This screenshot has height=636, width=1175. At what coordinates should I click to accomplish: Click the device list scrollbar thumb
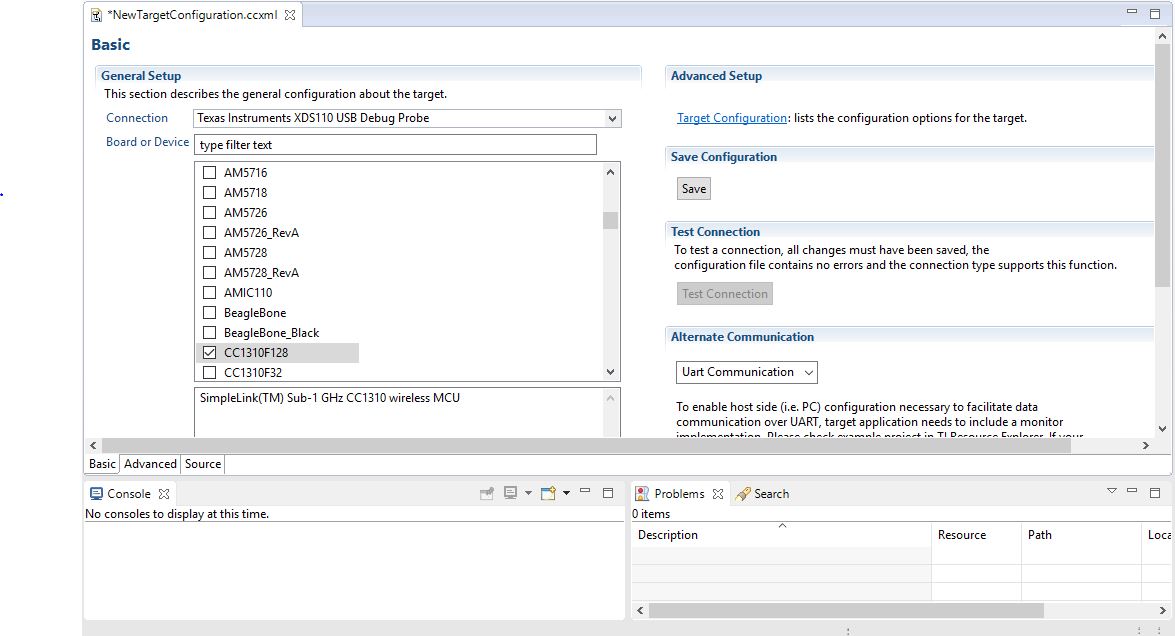click(x=611, y=220)
